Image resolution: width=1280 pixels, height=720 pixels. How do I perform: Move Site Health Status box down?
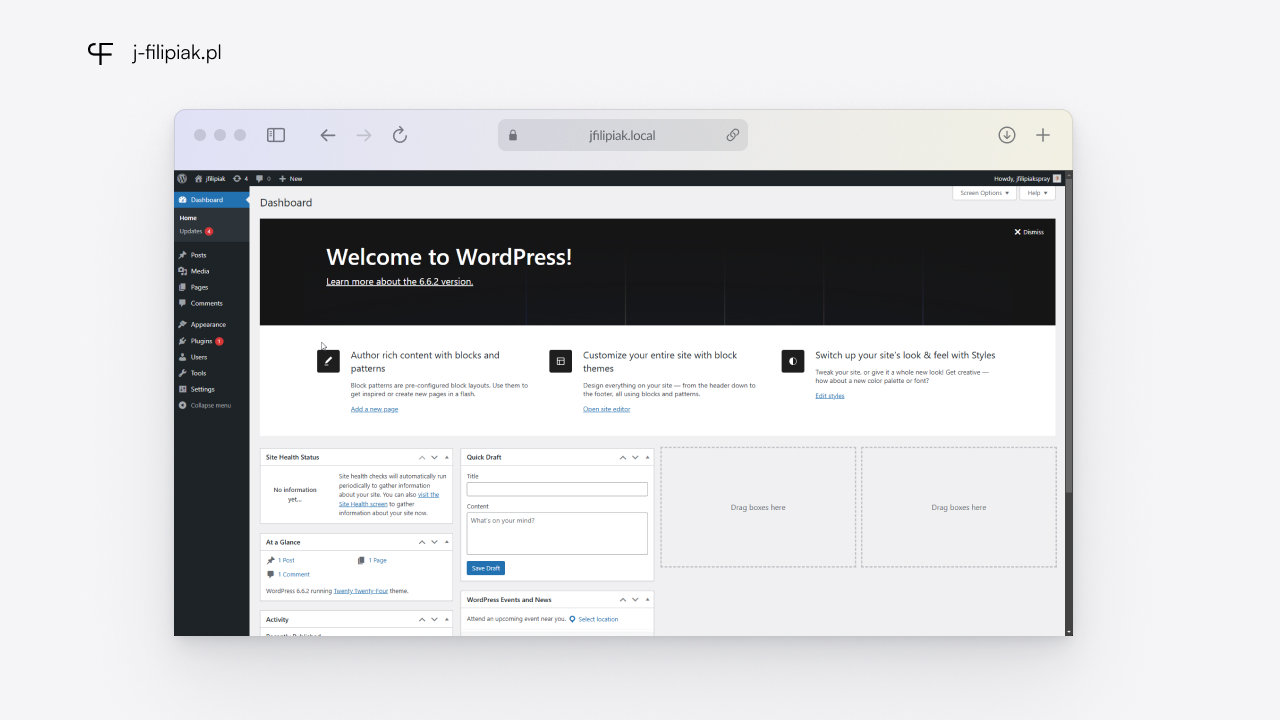pyautogui.click(x=435, y=457)
